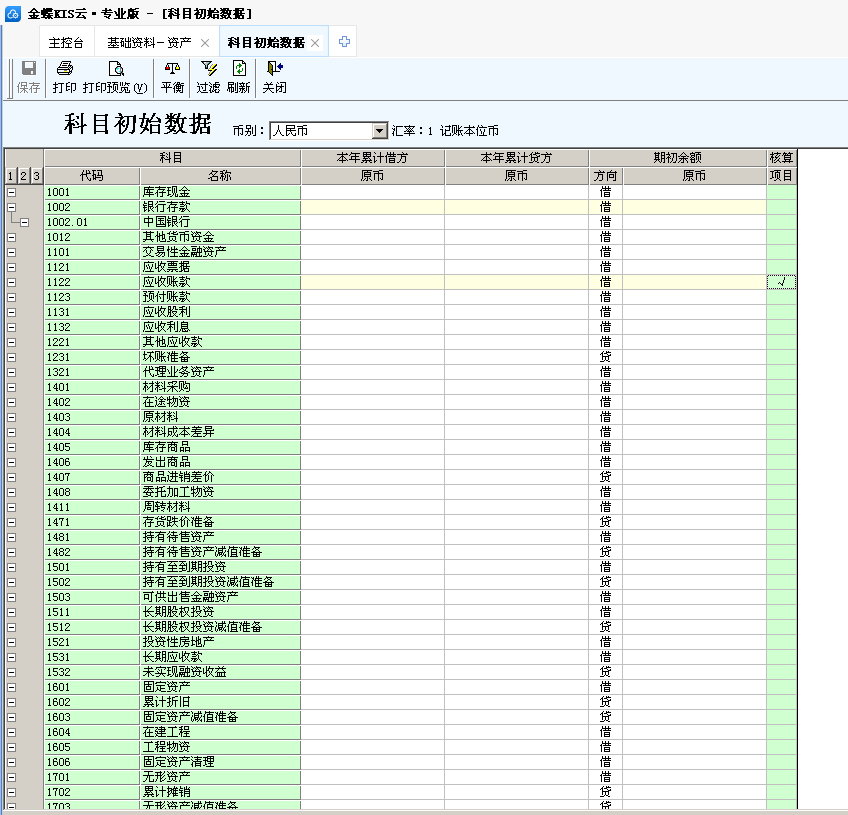Show outline level 2 in the grid
Viewport: 848px width, 815px height.
coord(24,176)
